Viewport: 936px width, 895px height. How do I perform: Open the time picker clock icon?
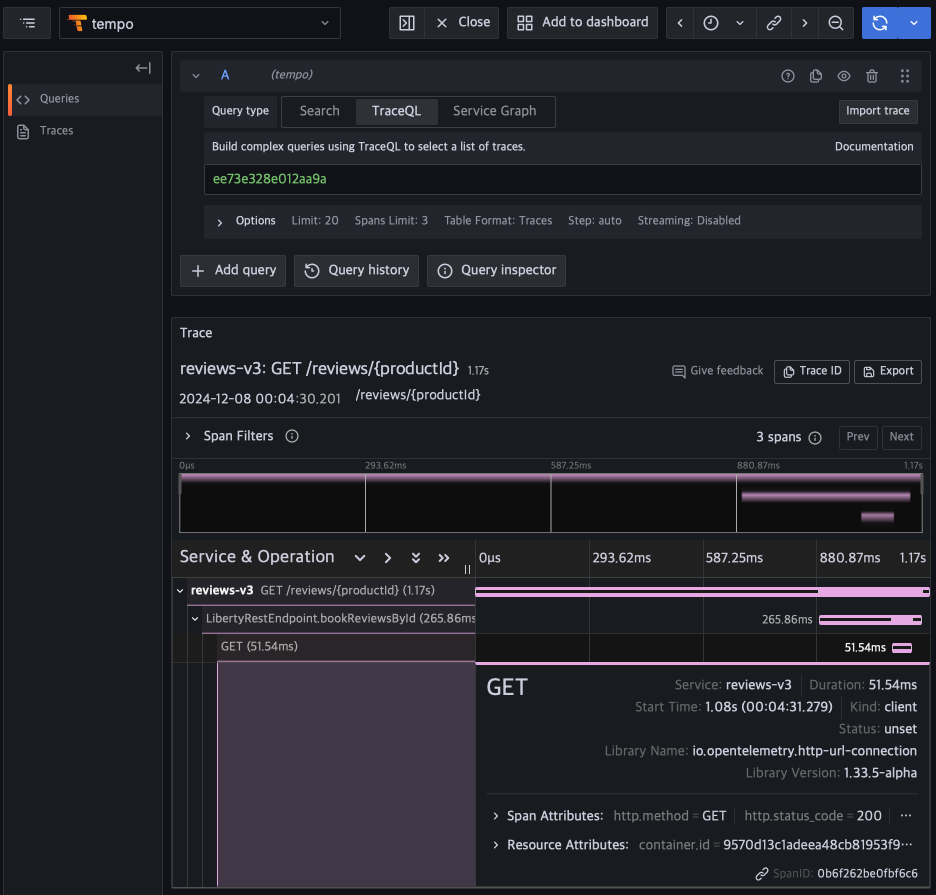pyautogui.click(x=711, y=23)
